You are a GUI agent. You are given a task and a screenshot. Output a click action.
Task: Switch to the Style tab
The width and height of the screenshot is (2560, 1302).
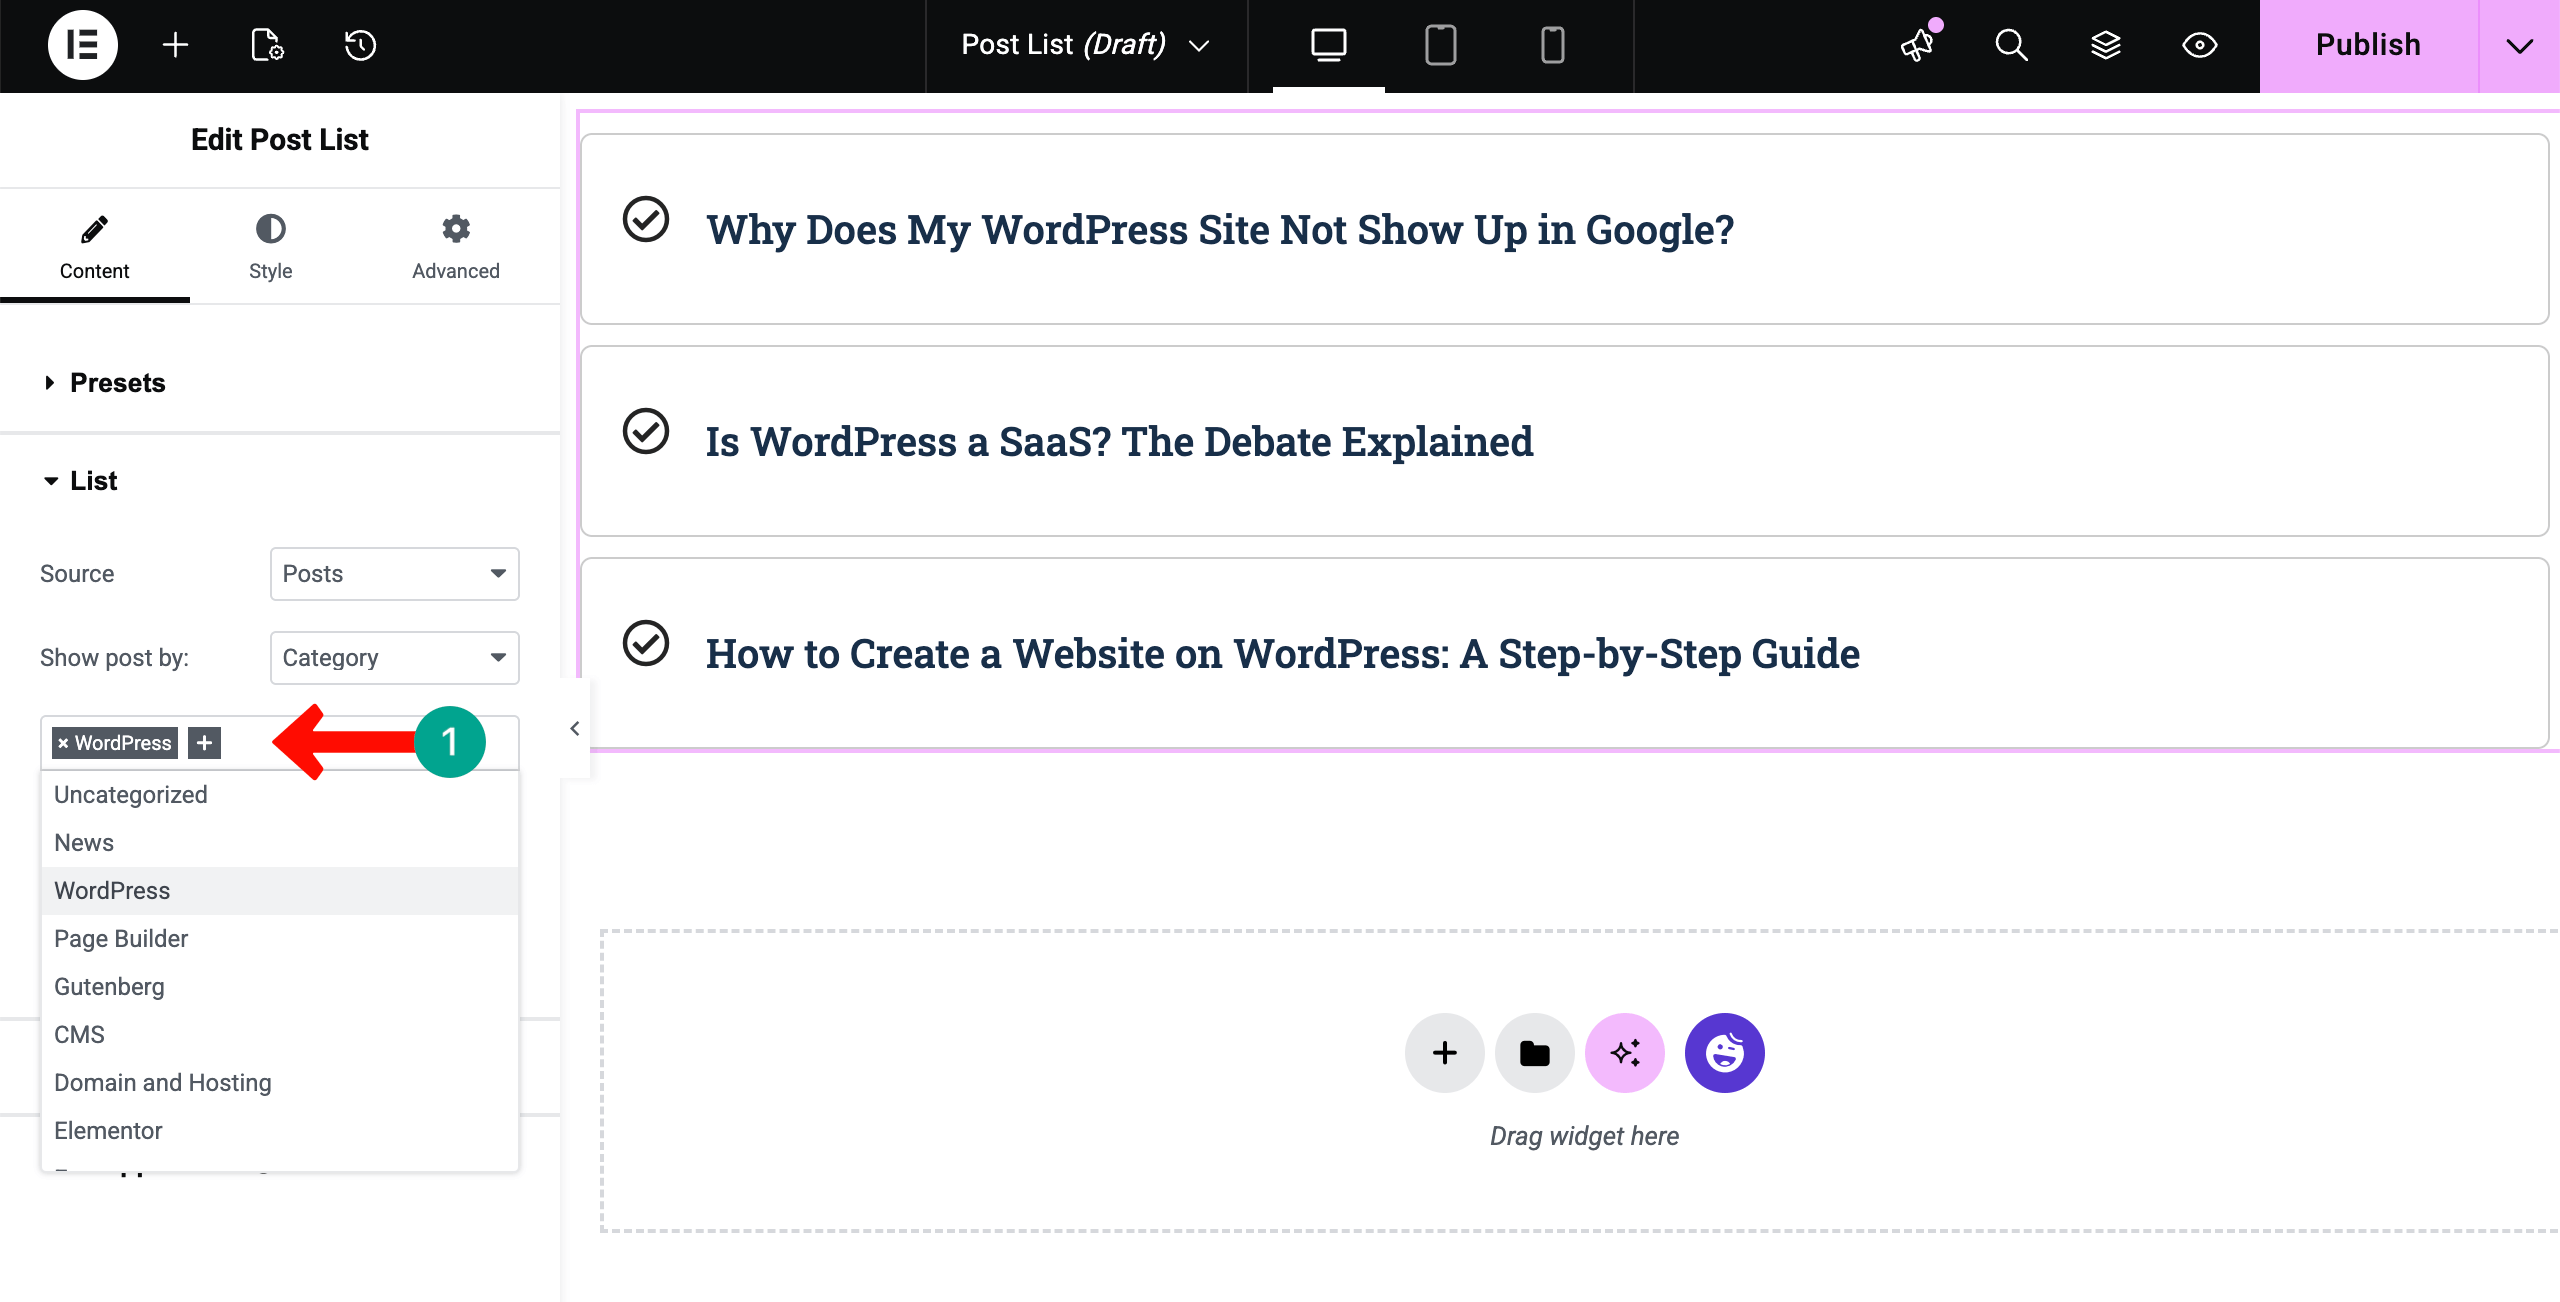click(270, 247)
